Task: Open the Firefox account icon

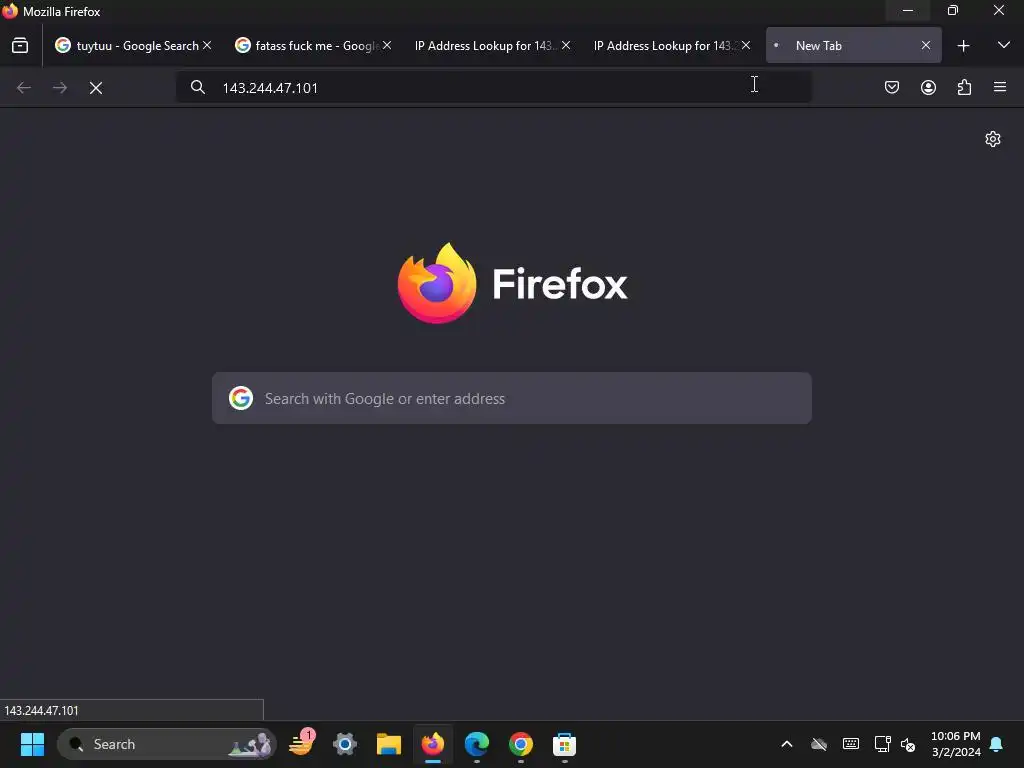Action: point(928,88)
